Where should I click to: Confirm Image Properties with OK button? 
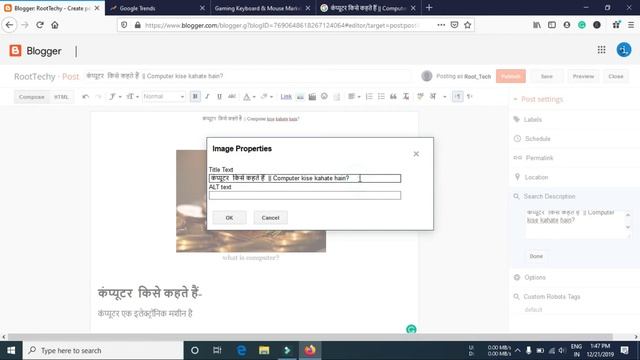[229, 218]
